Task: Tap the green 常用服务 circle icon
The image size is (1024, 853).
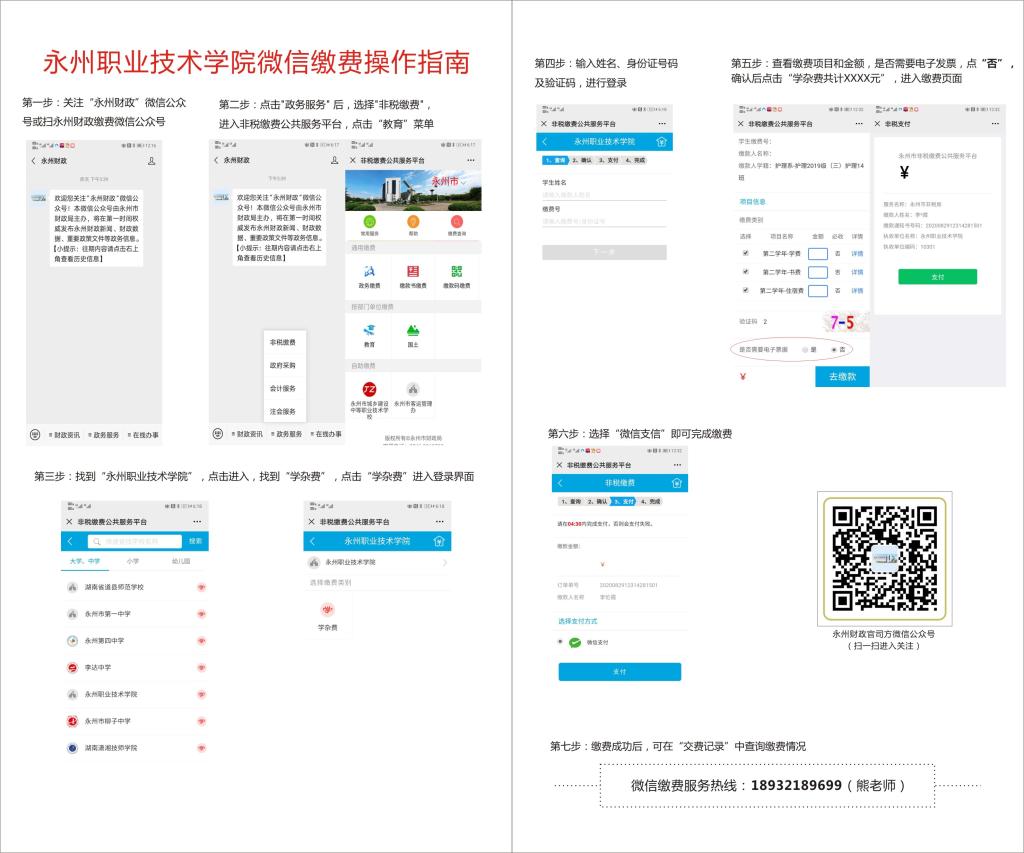Action: point(370,221)
